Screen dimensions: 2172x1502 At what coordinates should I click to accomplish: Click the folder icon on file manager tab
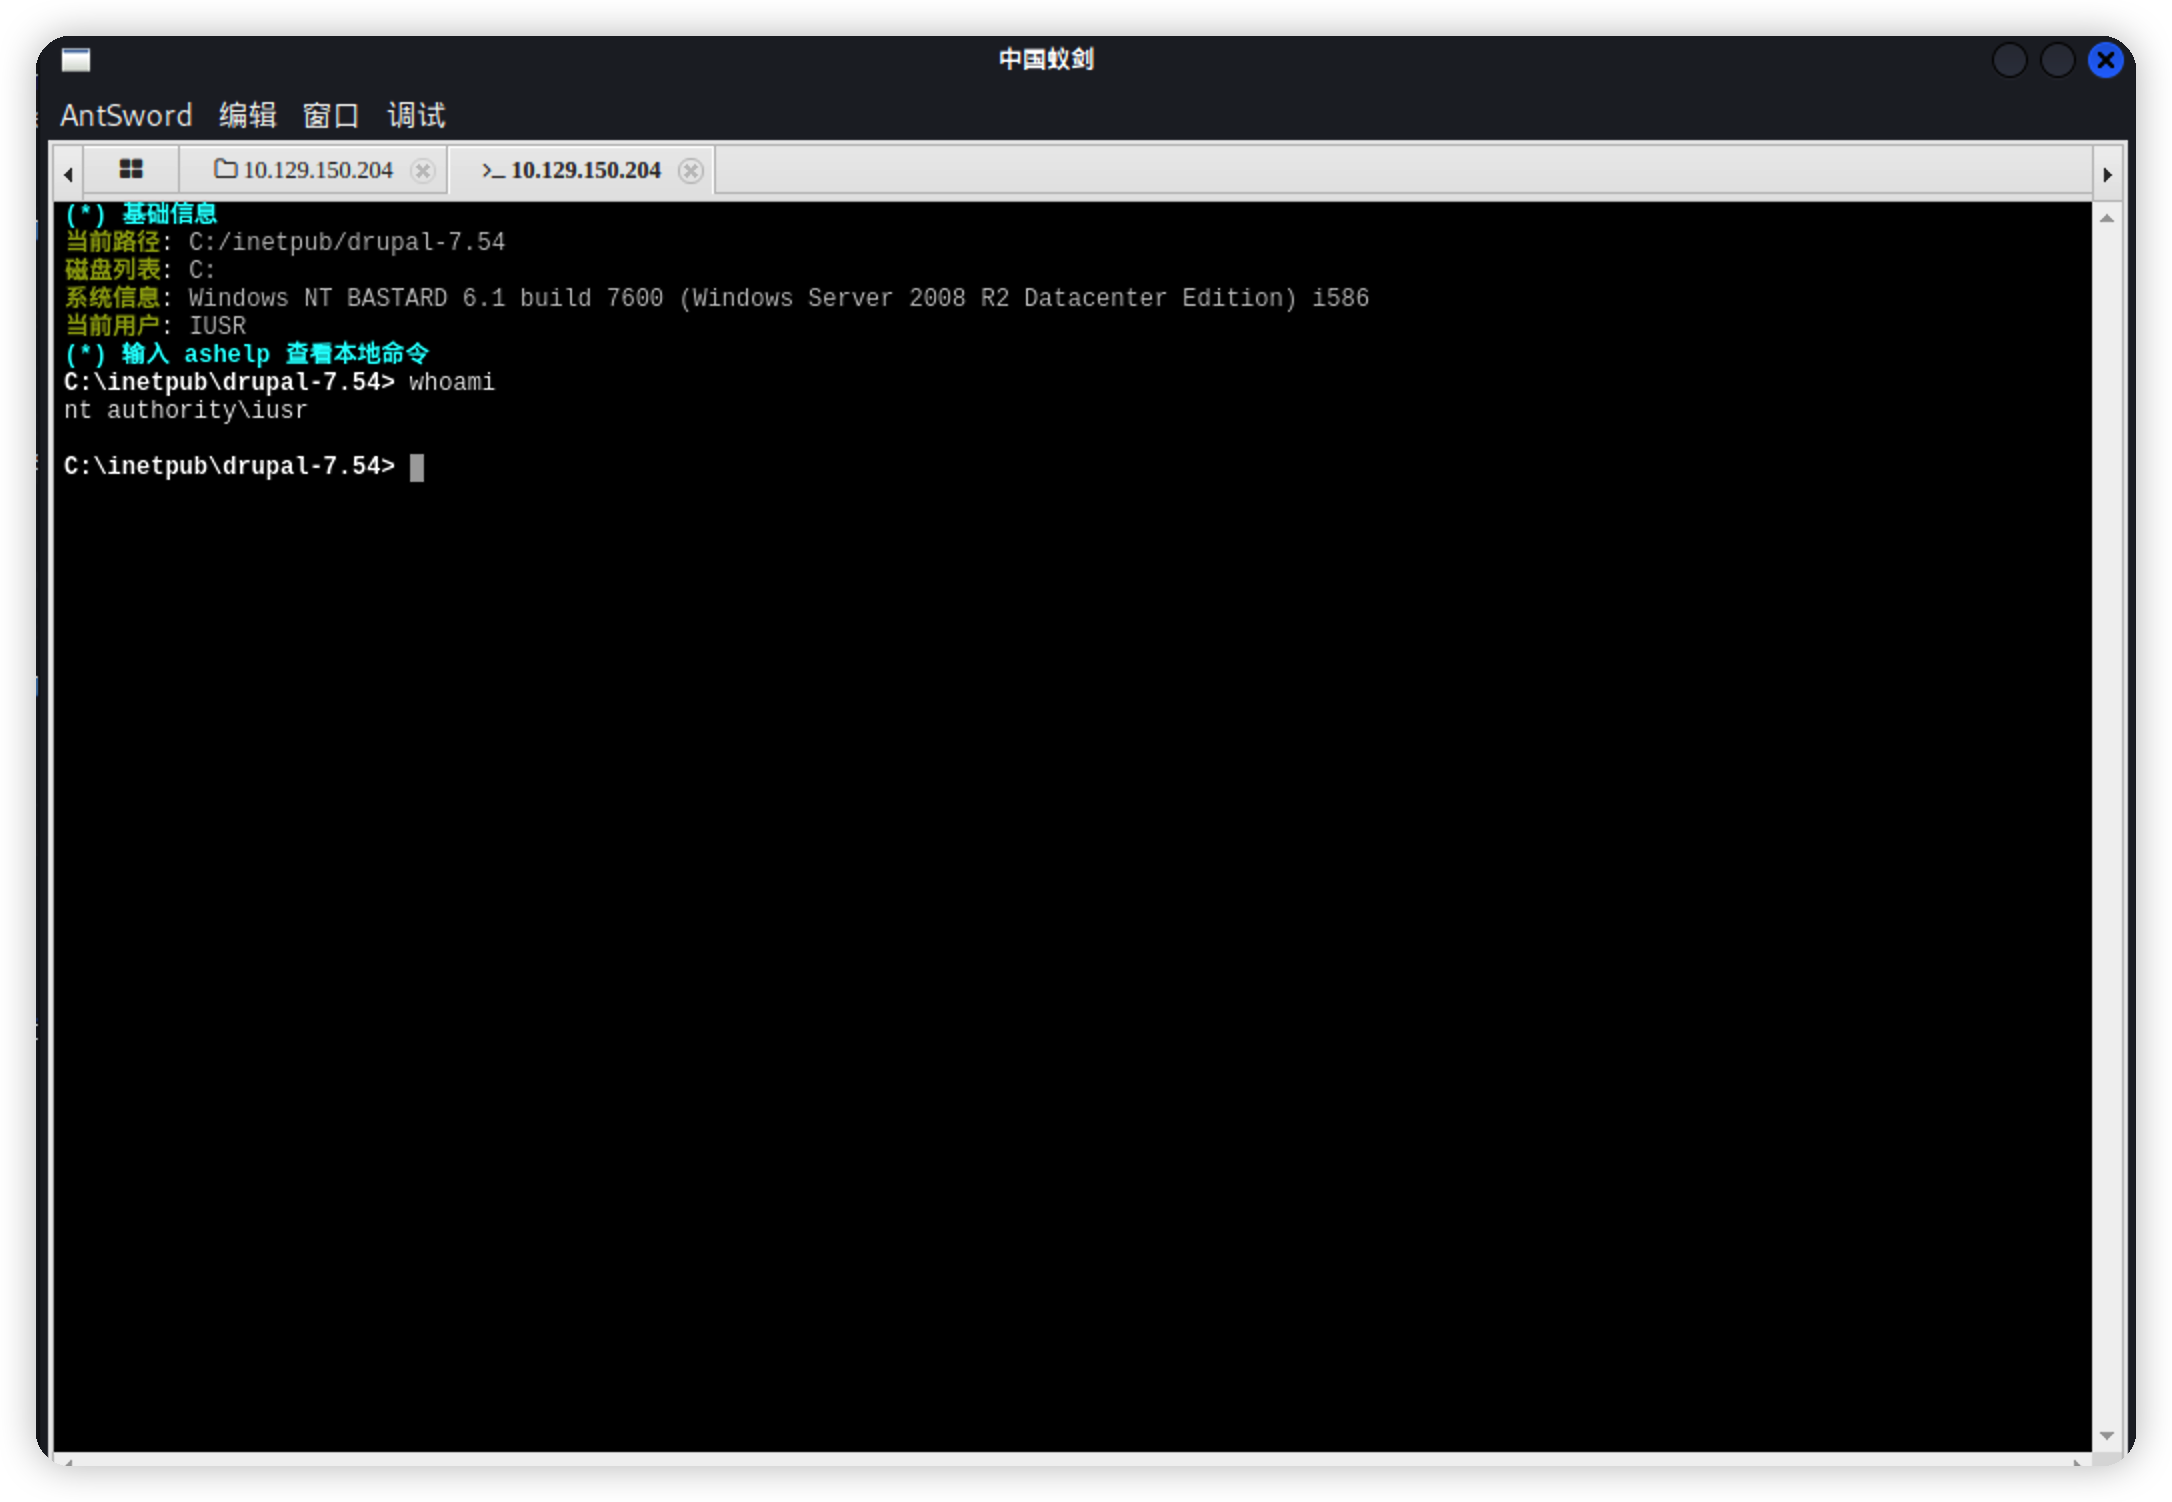pyautogui.click(x=225, y=169)
